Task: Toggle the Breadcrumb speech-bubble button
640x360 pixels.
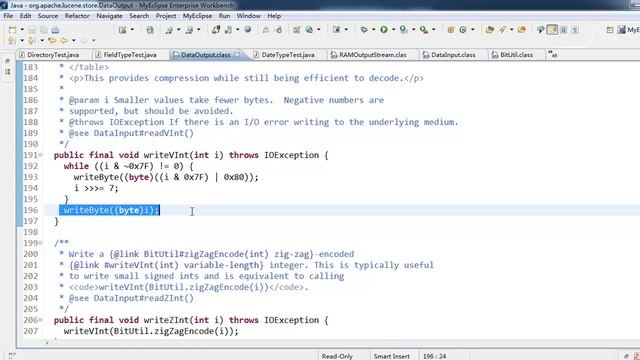Action: 541,30
